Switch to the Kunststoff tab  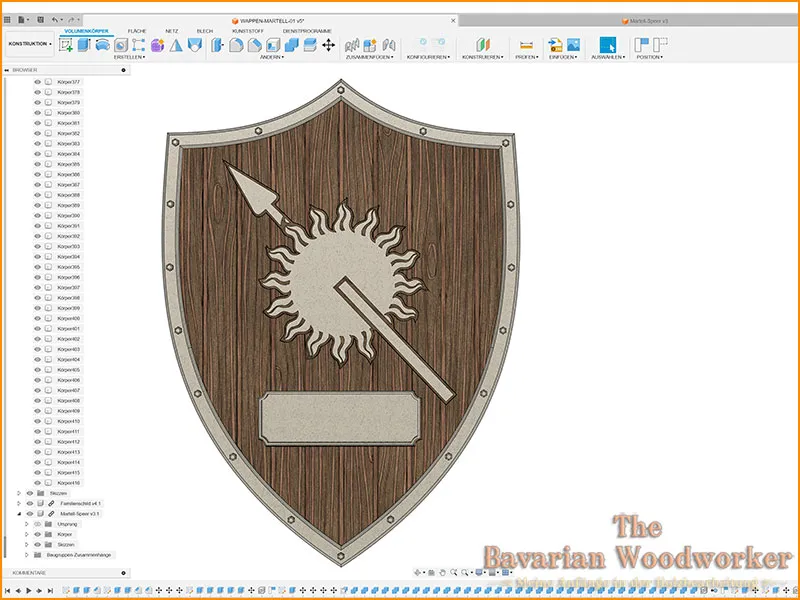(x=248, y=31)
